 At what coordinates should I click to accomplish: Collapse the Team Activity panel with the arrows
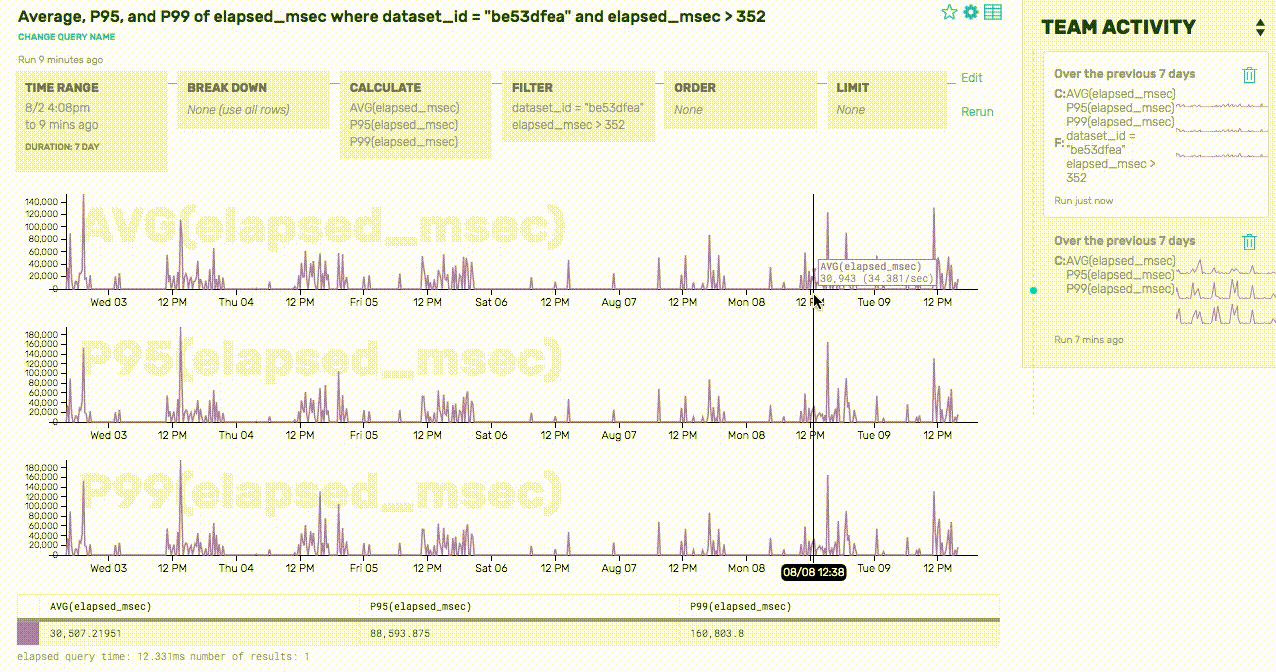(1261, 27)
